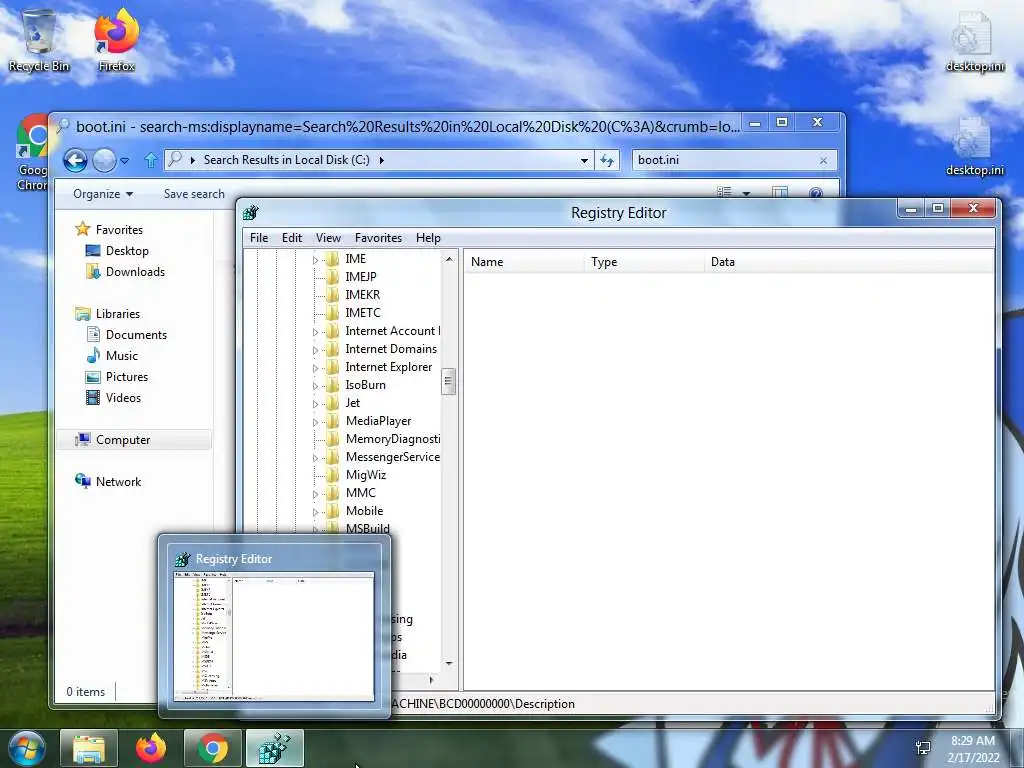Expand the Internet Domains registry key
Image resolution: width=1024 pixels, height=768 pixels.
pyautogui.click(x=315, y=350)
